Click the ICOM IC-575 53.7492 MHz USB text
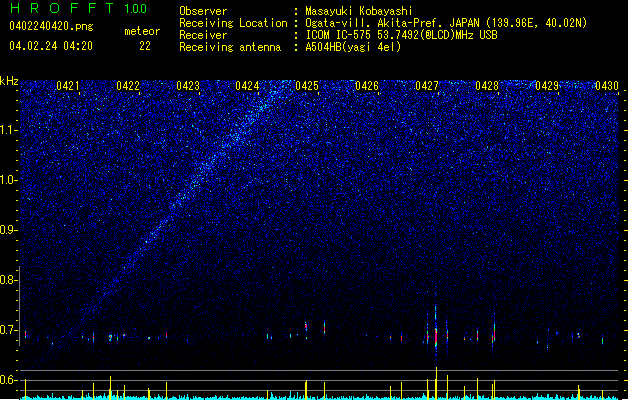The height and width of the screenshot is (400, 629). coord(401,35)
